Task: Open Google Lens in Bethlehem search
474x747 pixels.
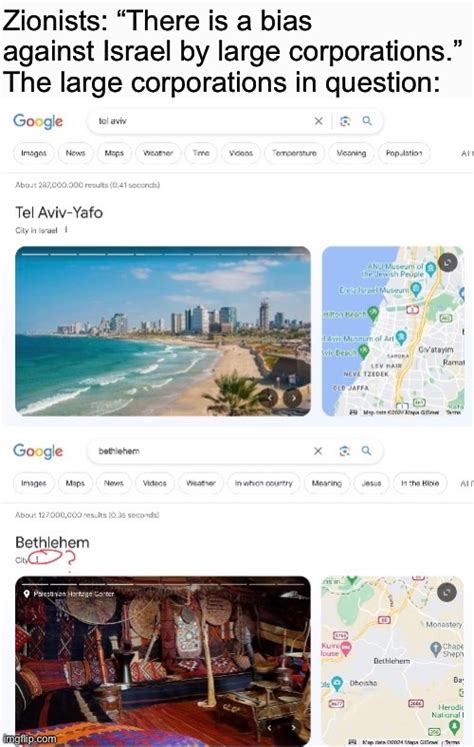Action: click(x=344, y=451)
